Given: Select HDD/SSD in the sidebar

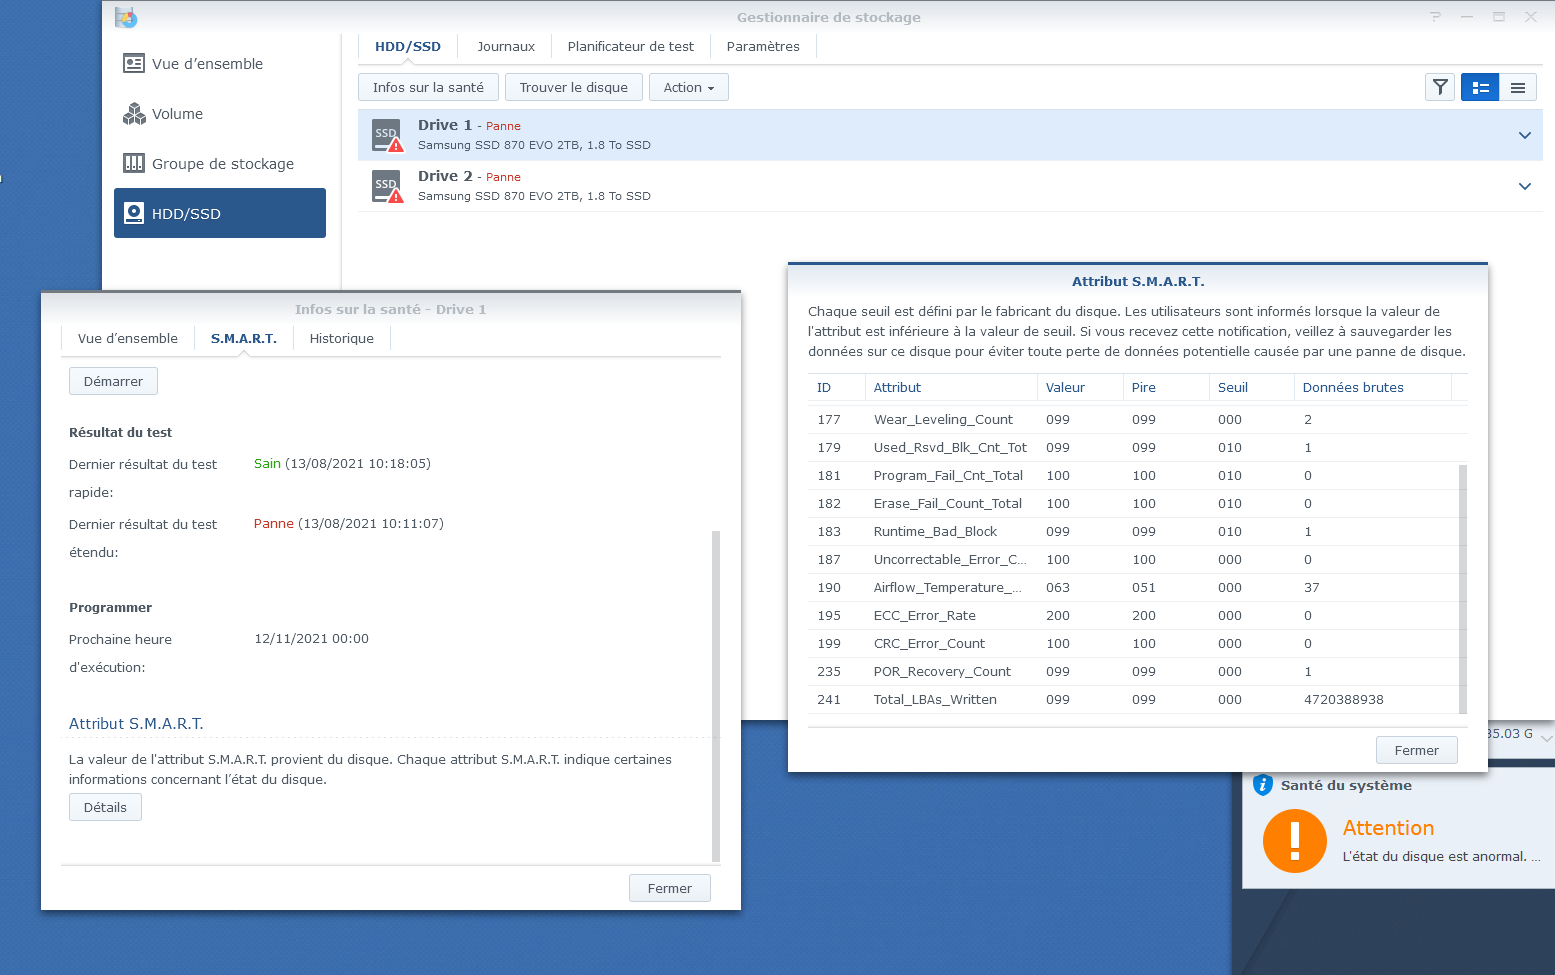Looking at the screenshot, I should pyautogui.click(x=220, y=213).
